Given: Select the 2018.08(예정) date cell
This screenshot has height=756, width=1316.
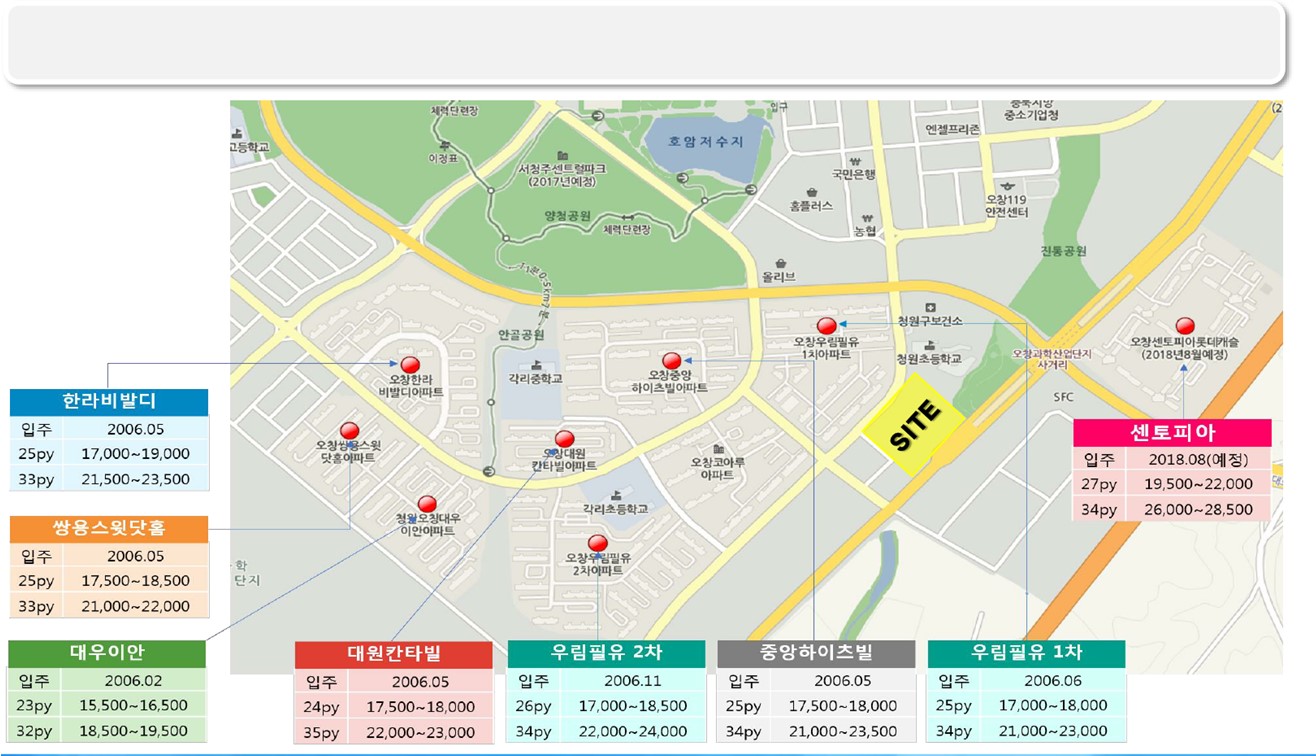Looking at the screenshot, I should [1198, 459].
